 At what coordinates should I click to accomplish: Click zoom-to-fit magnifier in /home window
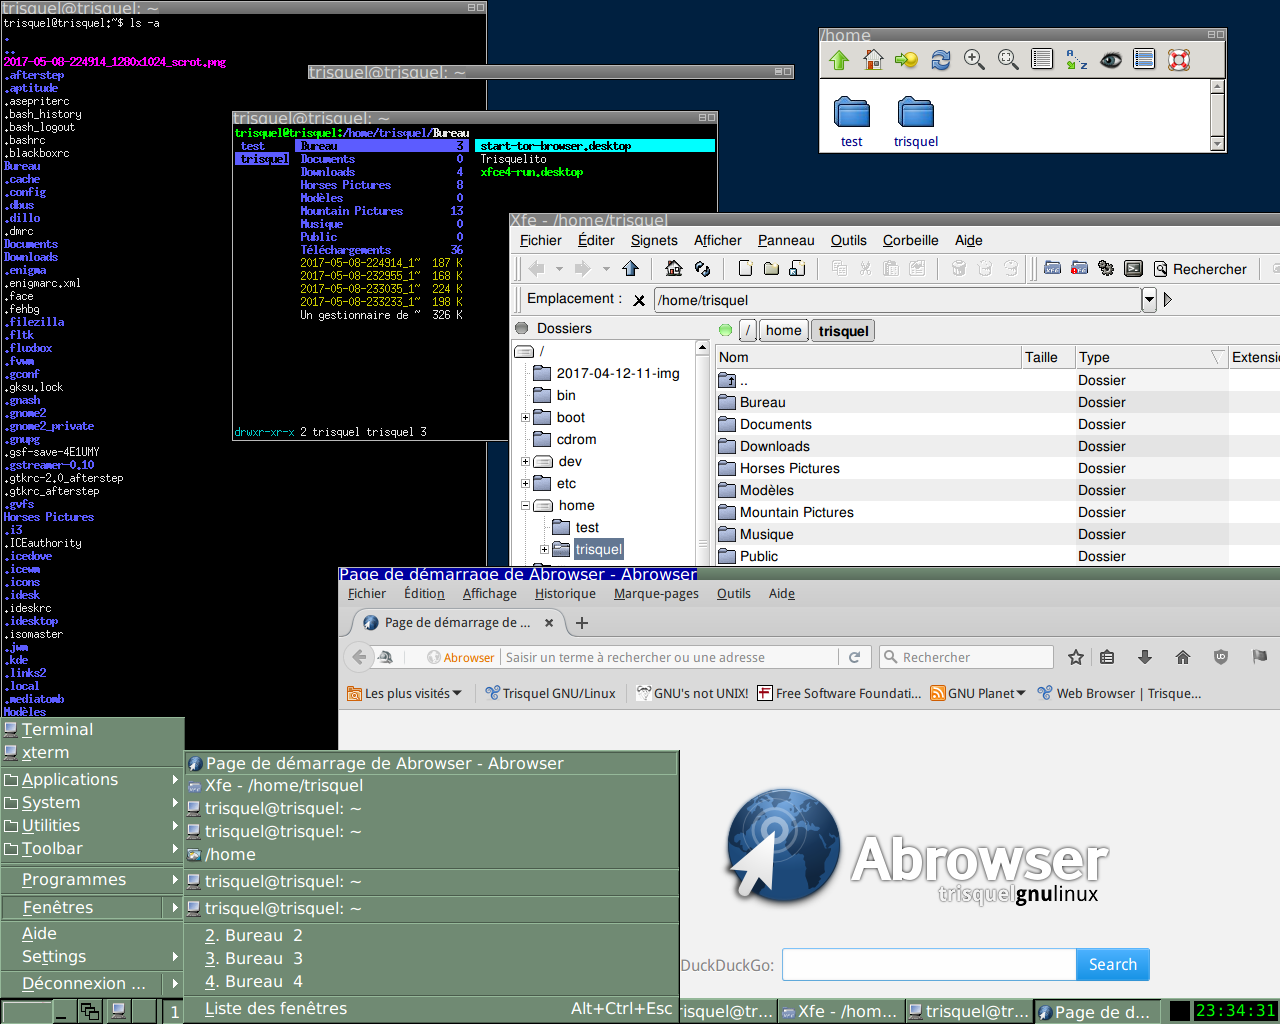(x=1008, y=60)
